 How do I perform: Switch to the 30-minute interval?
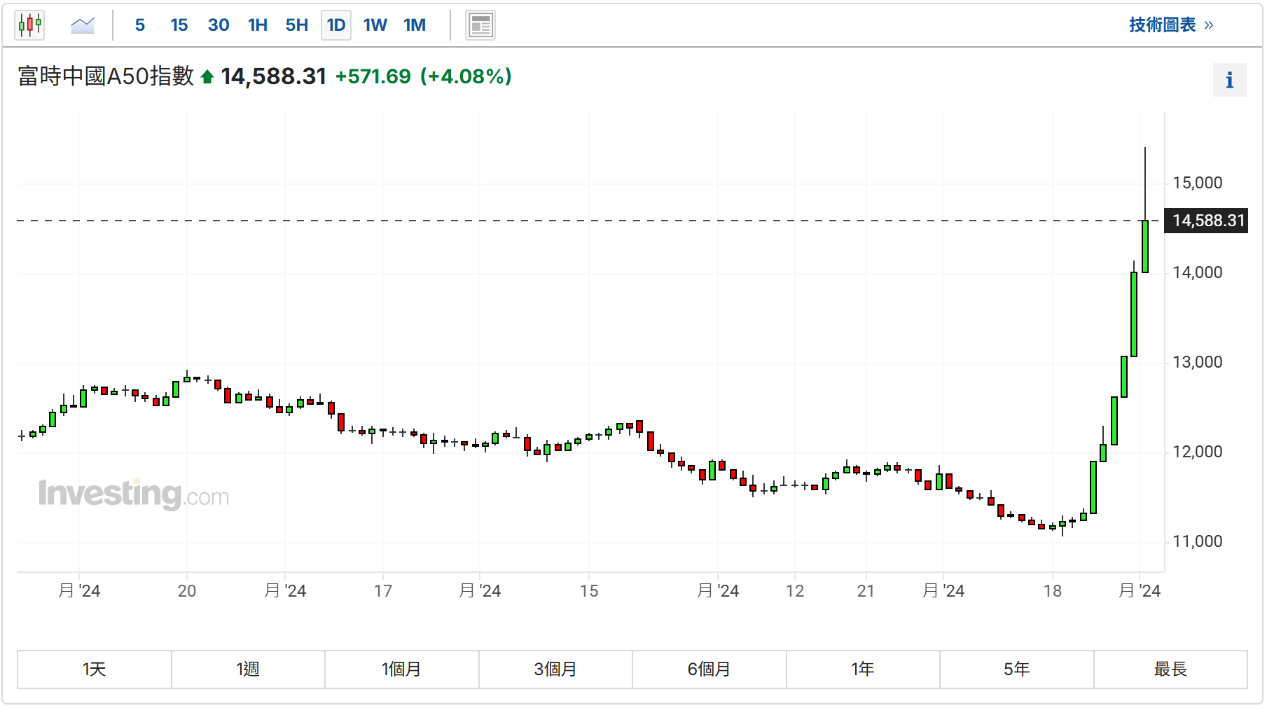[218, 25]
